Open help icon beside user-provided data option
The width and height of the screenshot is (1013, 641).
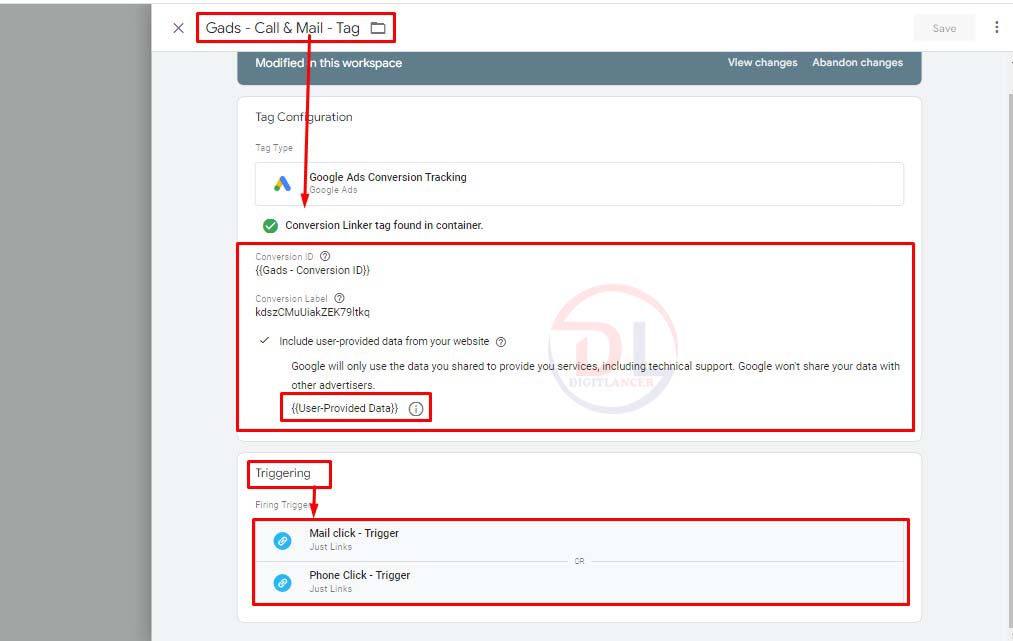pyautogui.click(x=501, y=342)
